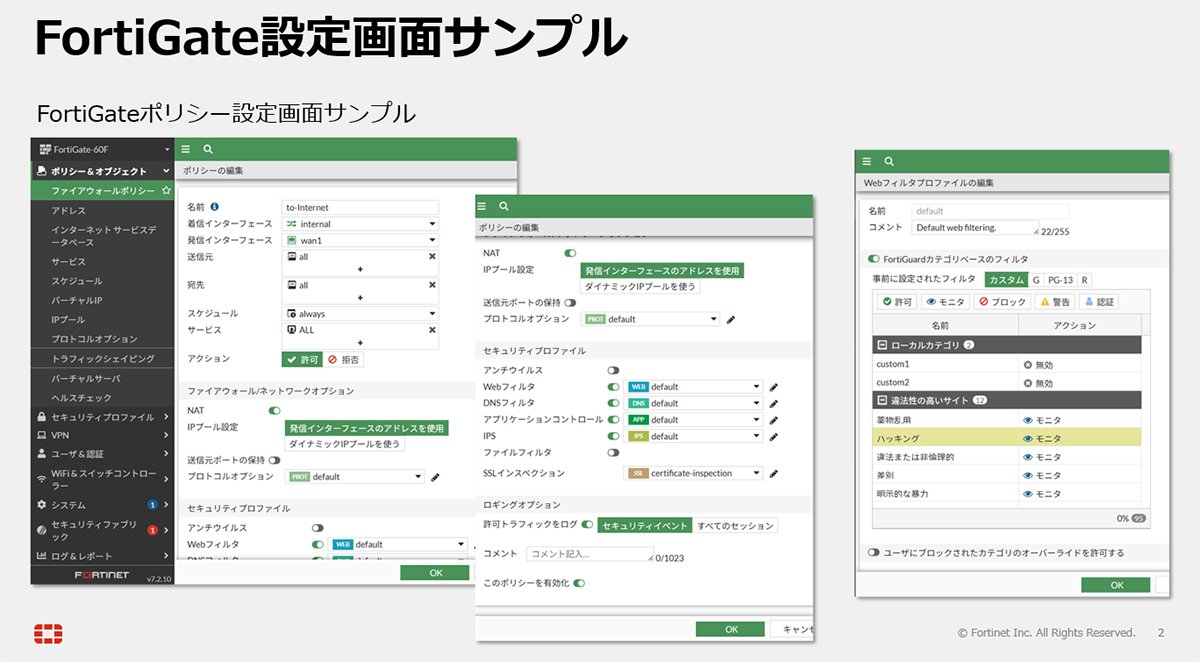
Task: Click info icon beside 名前 label
Action: pos(214,207)
